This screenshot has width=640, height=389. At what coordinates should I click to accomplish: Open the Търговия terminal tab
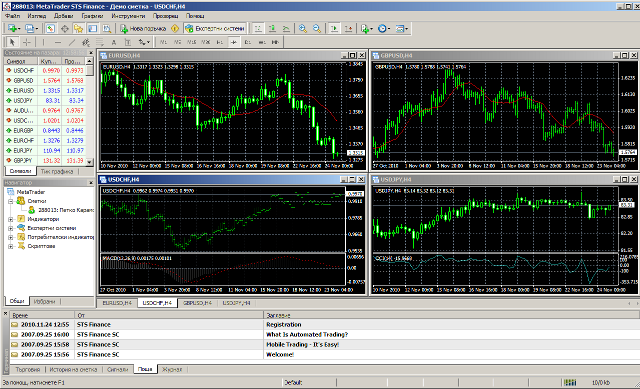(28, 369)
